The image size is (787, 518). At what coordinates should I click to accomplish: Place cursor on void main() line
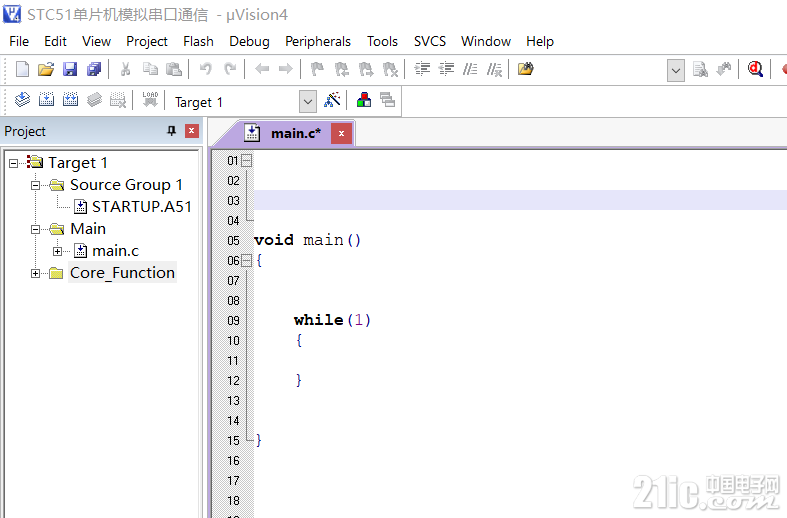pos(307,240)
